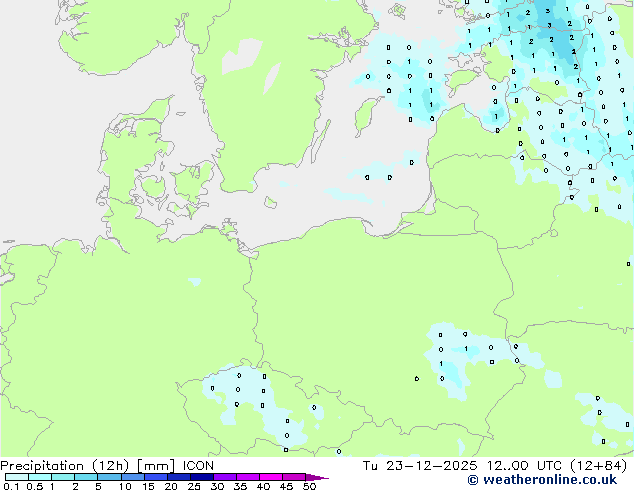Pick the 5–10 mm legend color swatch
634x490 pixels.
[x=109, y=477]
